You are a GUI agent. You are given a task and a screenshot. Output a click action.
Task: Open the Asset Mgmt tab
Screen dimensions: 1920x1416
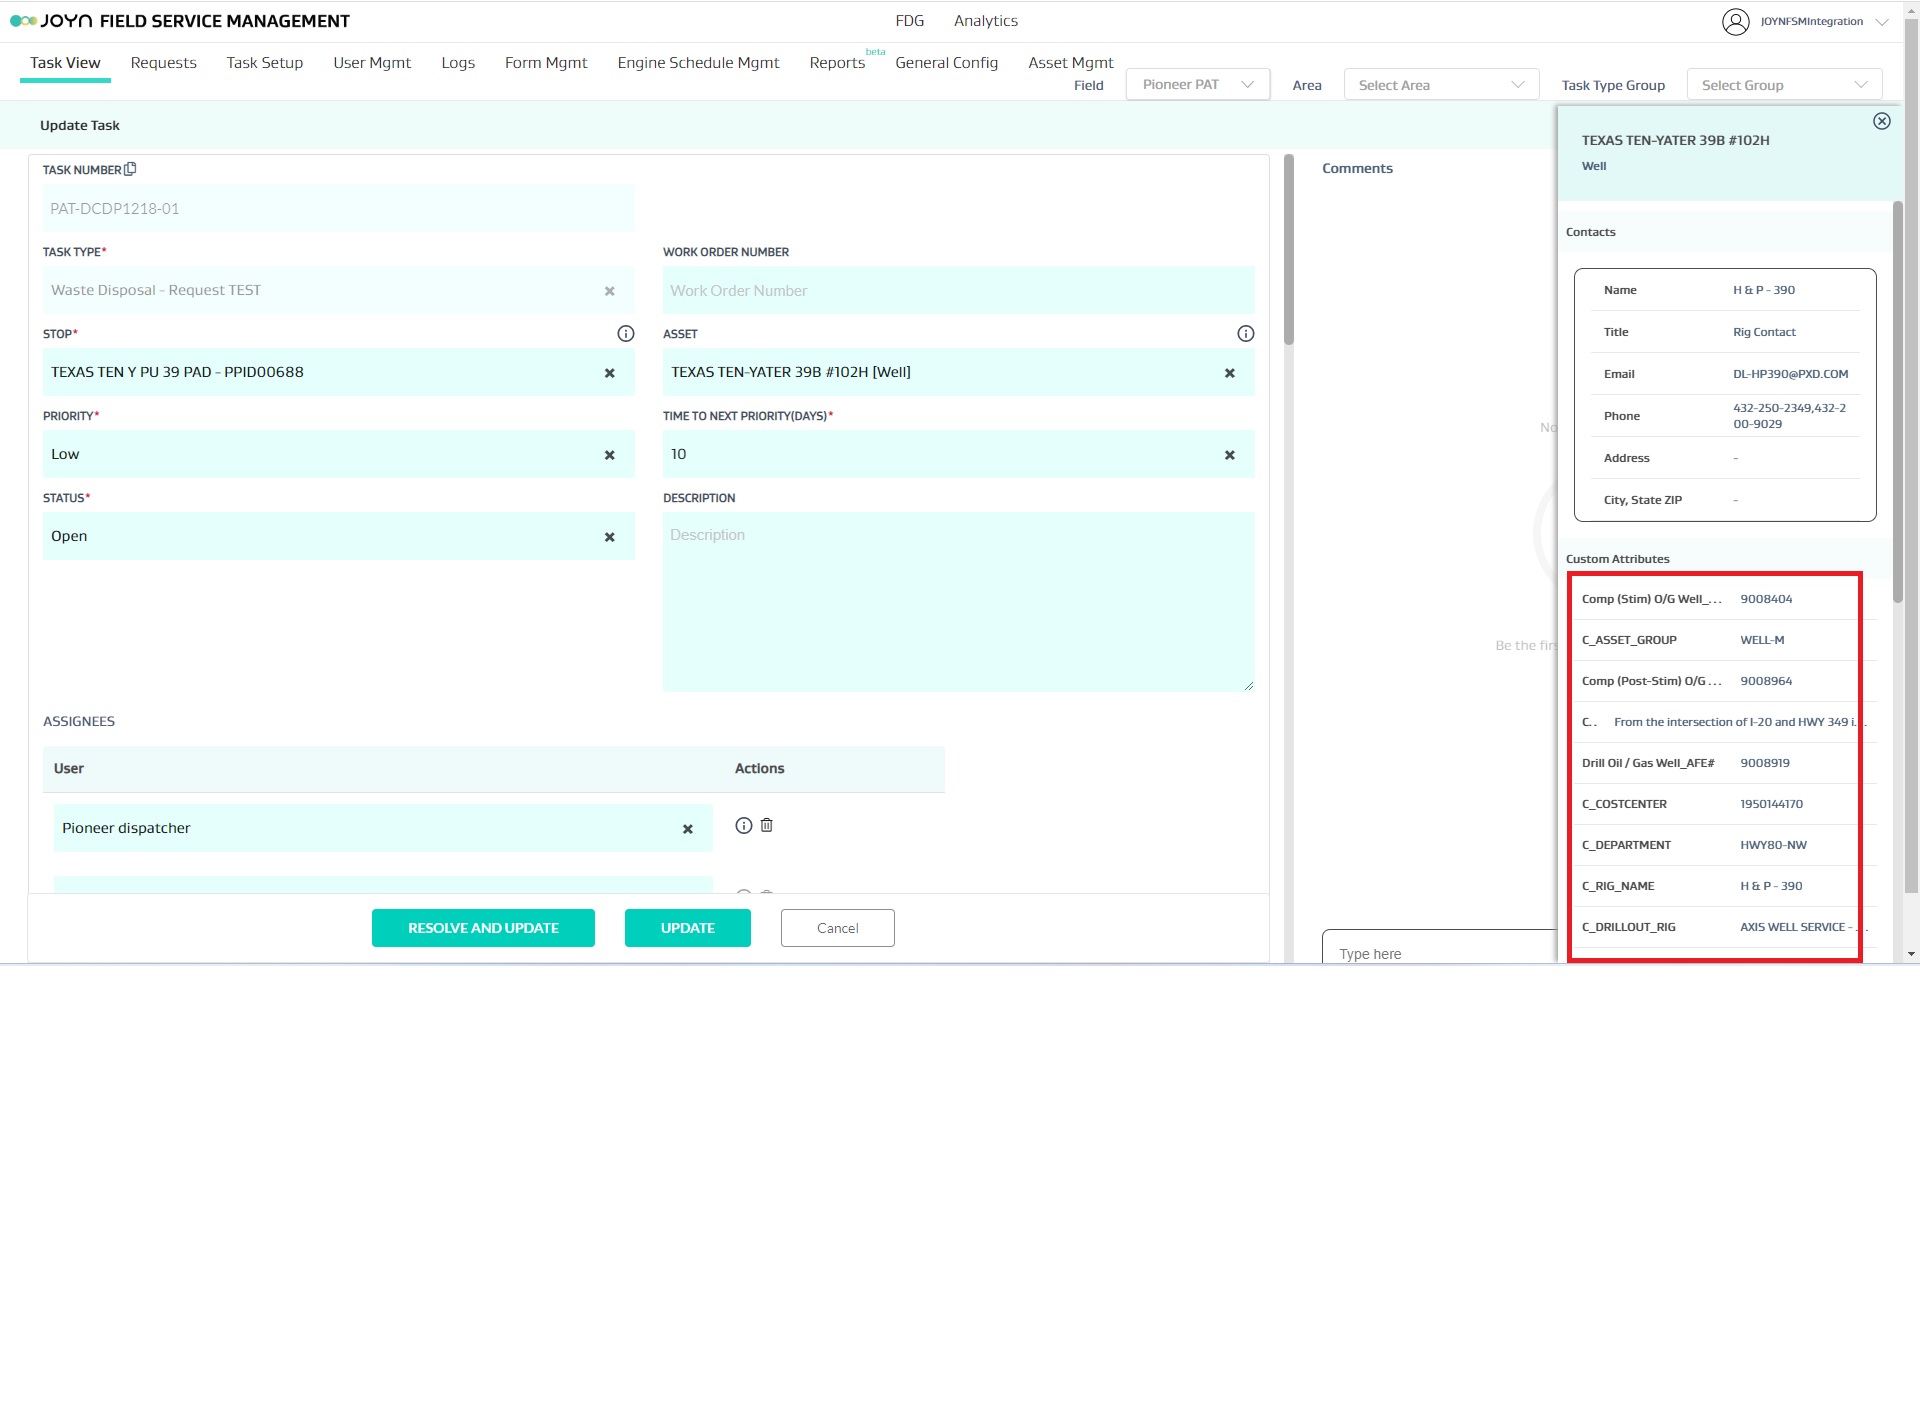click(1070, 63)
